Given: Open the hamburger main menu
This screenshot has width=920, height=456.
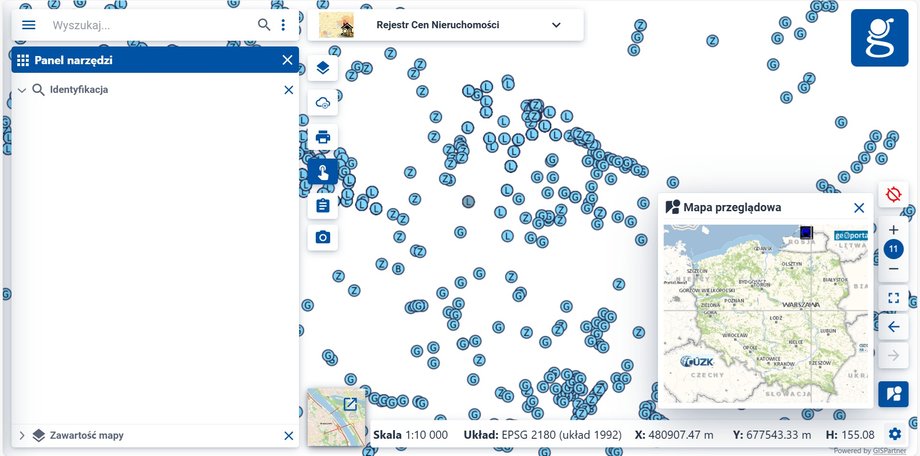Looking at the screenshot, I should tap(28, 25).
